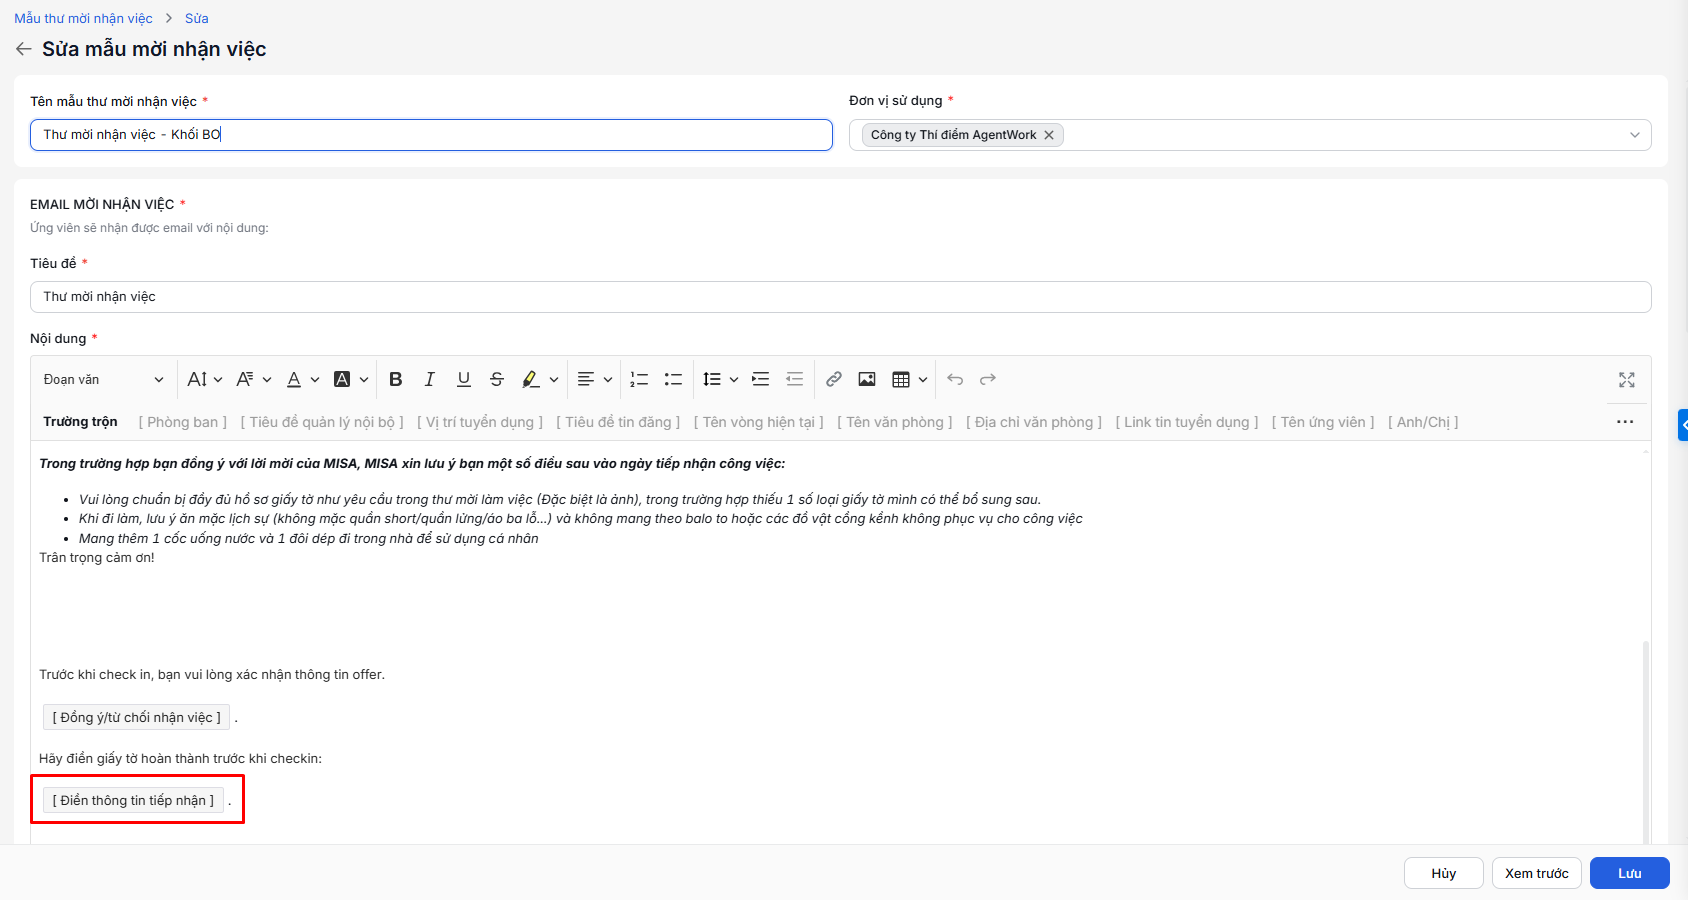This screenshot has width=1688, height=900.
Task: Click the Xem trước preview button
Action: click(1537, 873)
